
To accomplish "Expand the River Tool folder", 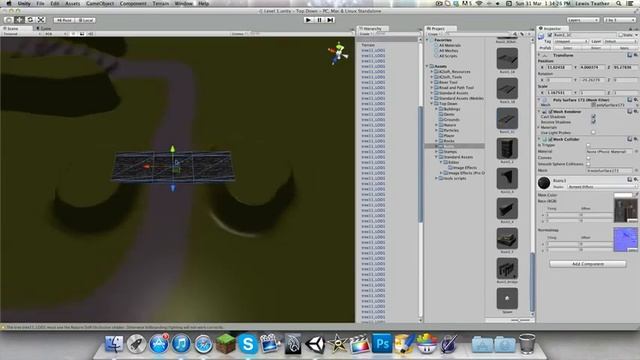I will (431, 82).
